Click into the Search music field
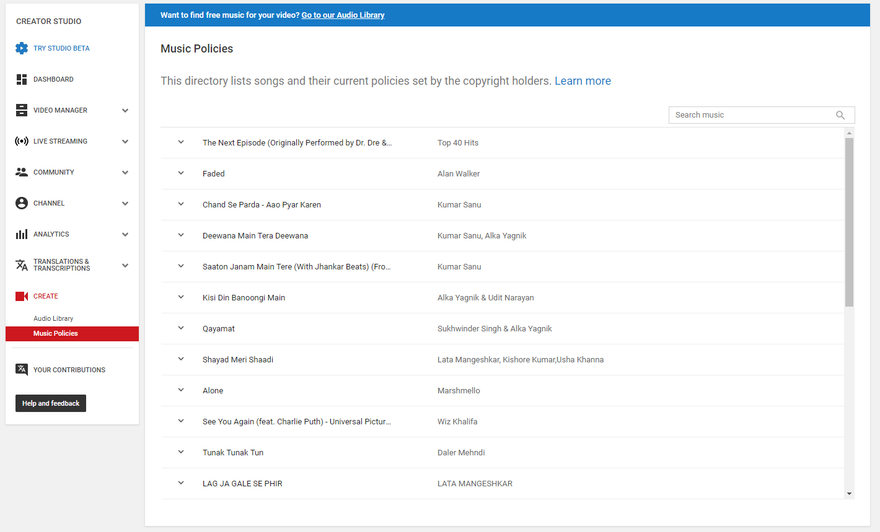The height and width of the screenshot is (532, 880). tap(752, 115)
